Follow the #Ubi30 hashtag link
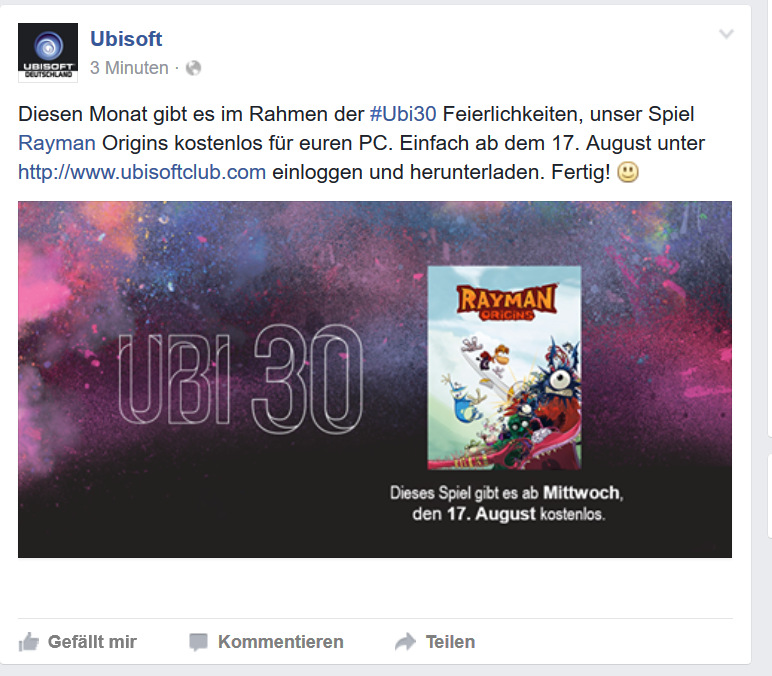Screen dimensions: 772x676 pyautogui.click(x=403, y=114)
